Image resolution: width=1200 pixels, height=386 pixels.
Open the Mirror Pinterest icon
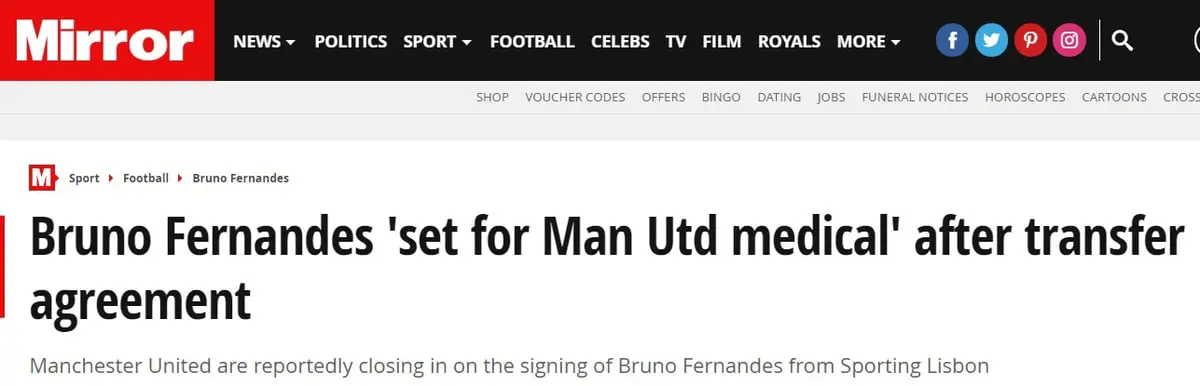click(x=1030, y=41)
